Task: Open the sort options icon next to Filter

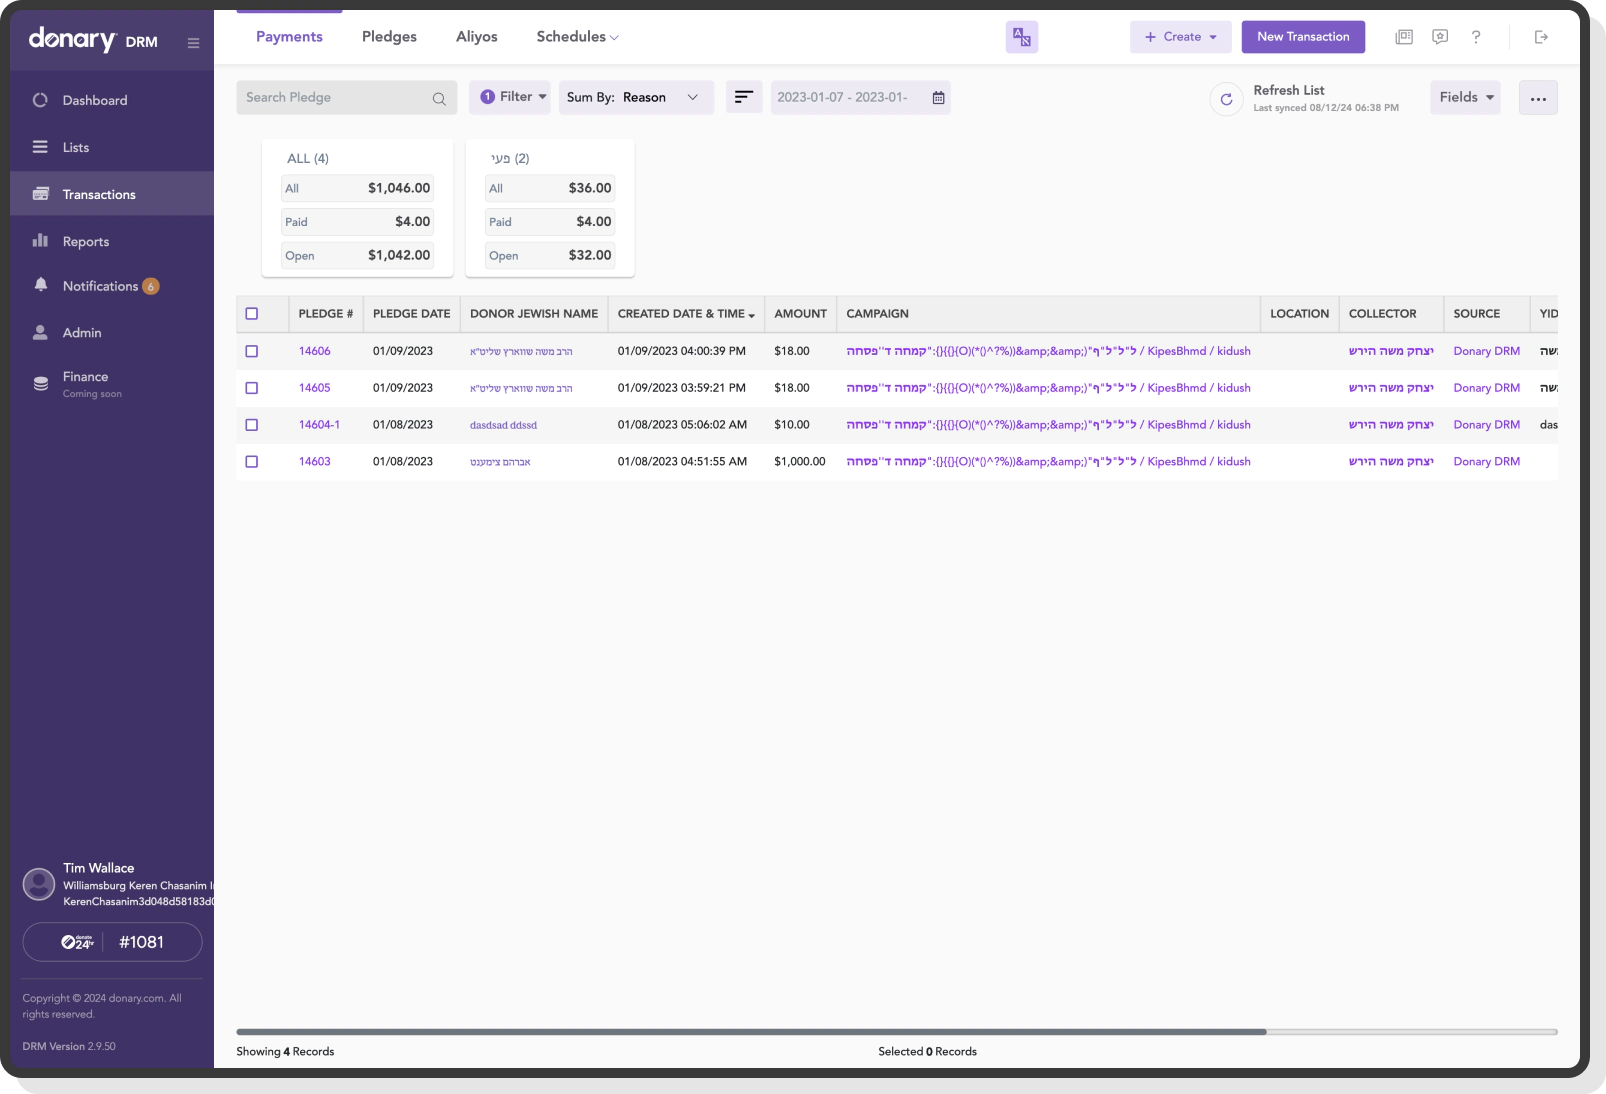Action: 744,97
